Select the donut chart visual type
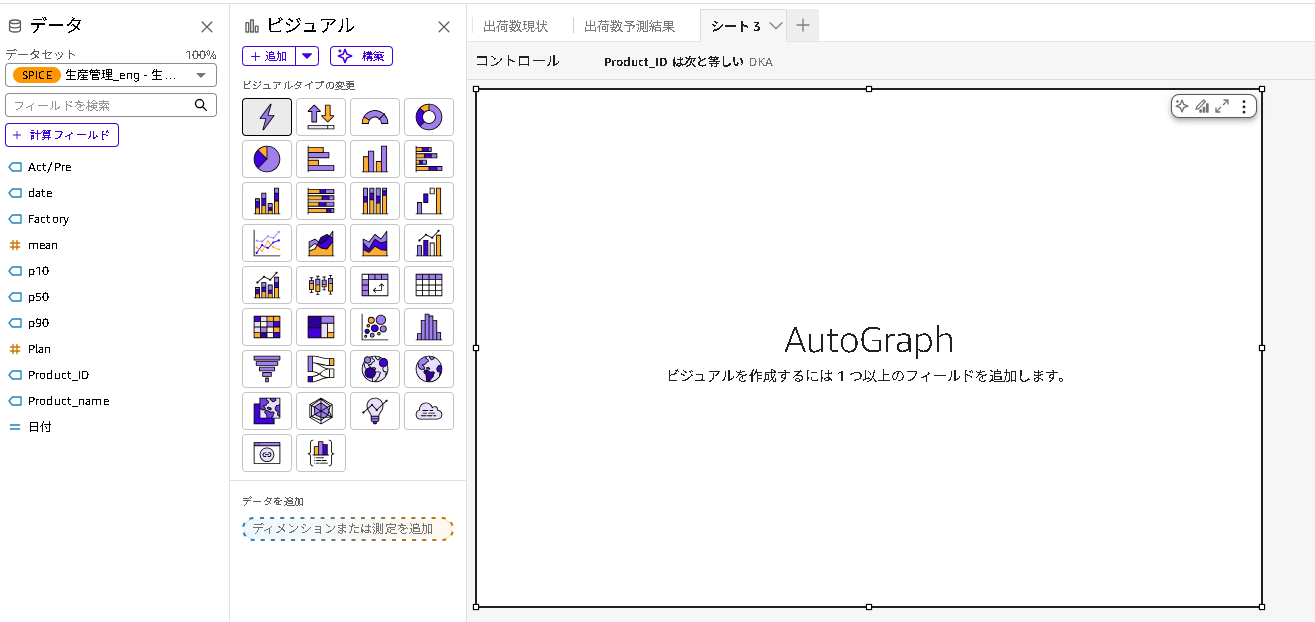This screenshot has width=1315, height=622. point(429,117)
